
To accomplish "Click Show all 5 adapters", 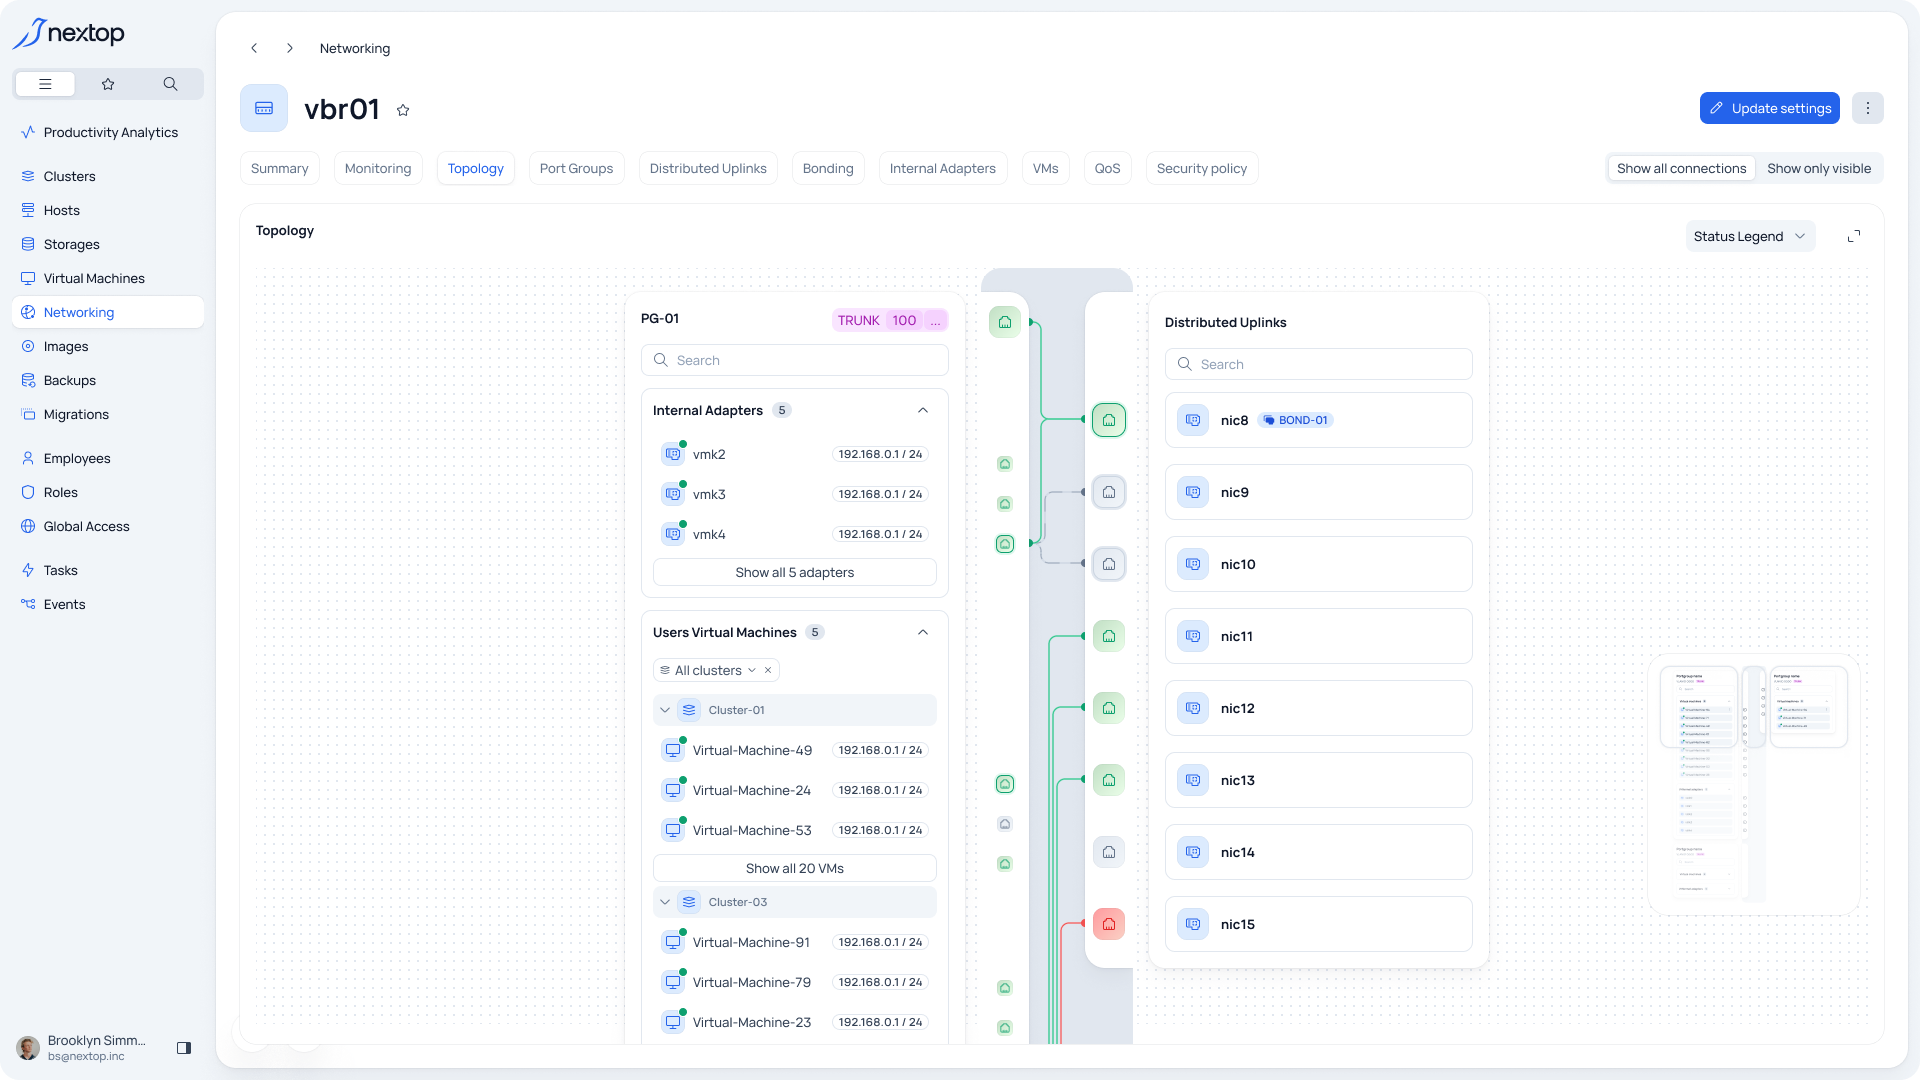I will tap(795, 572).
